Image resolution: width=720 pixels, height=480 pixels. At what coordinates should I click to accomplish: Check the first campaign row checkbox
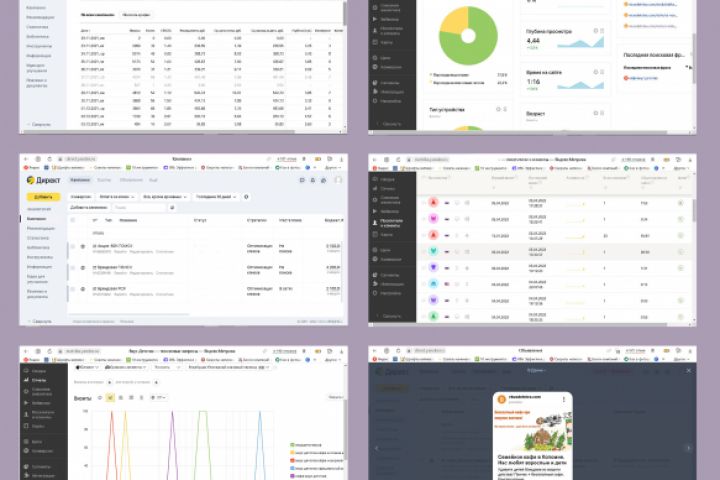point(73,246)
